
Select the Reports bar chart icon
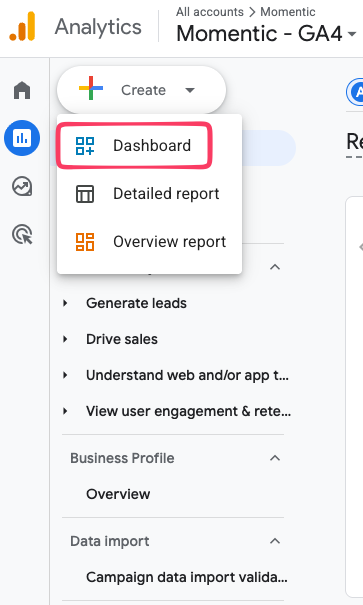click(22, 138)
